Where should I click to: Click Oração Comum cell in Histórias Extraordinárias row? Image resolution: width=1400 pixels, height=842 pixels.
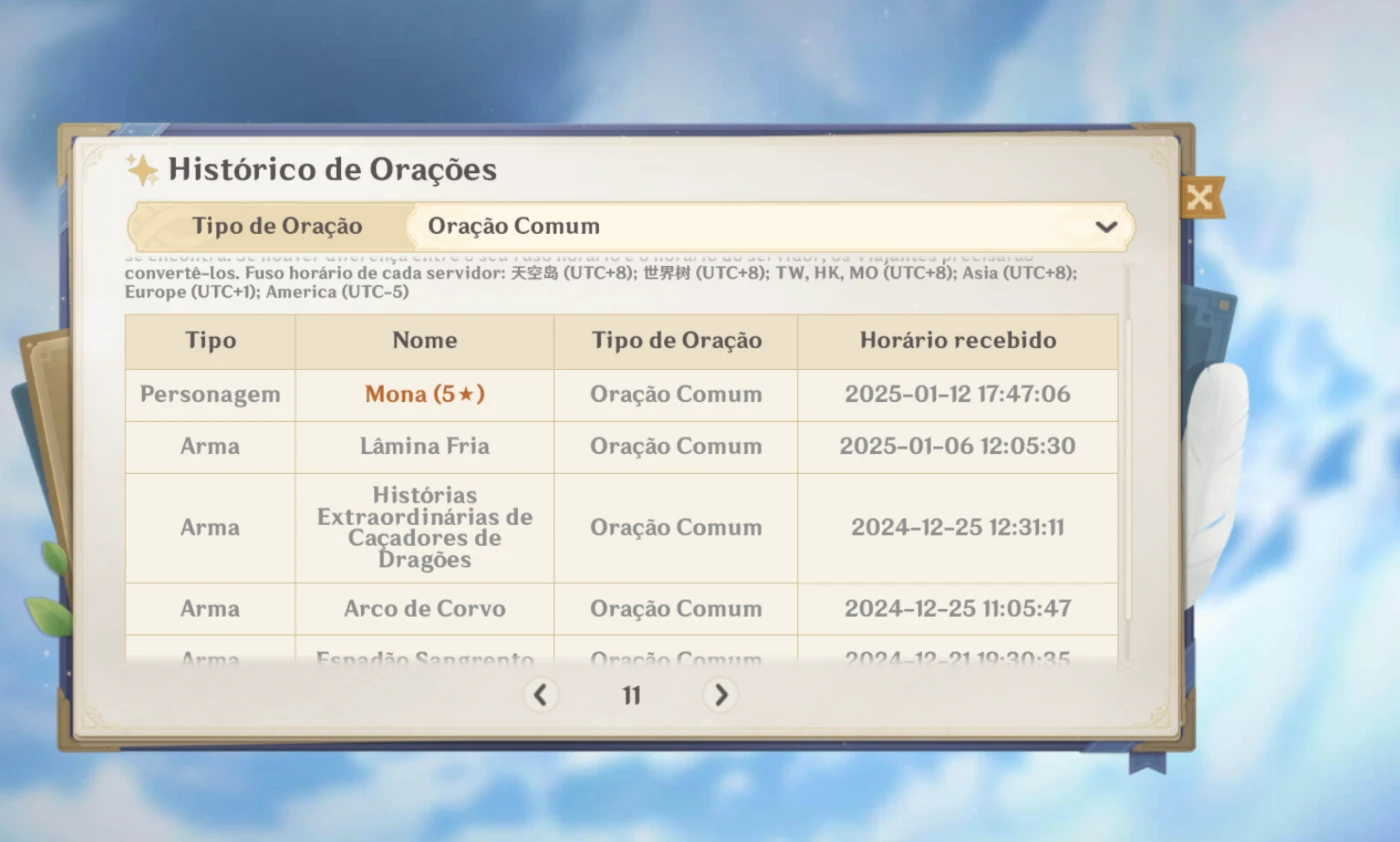point(676,528)
